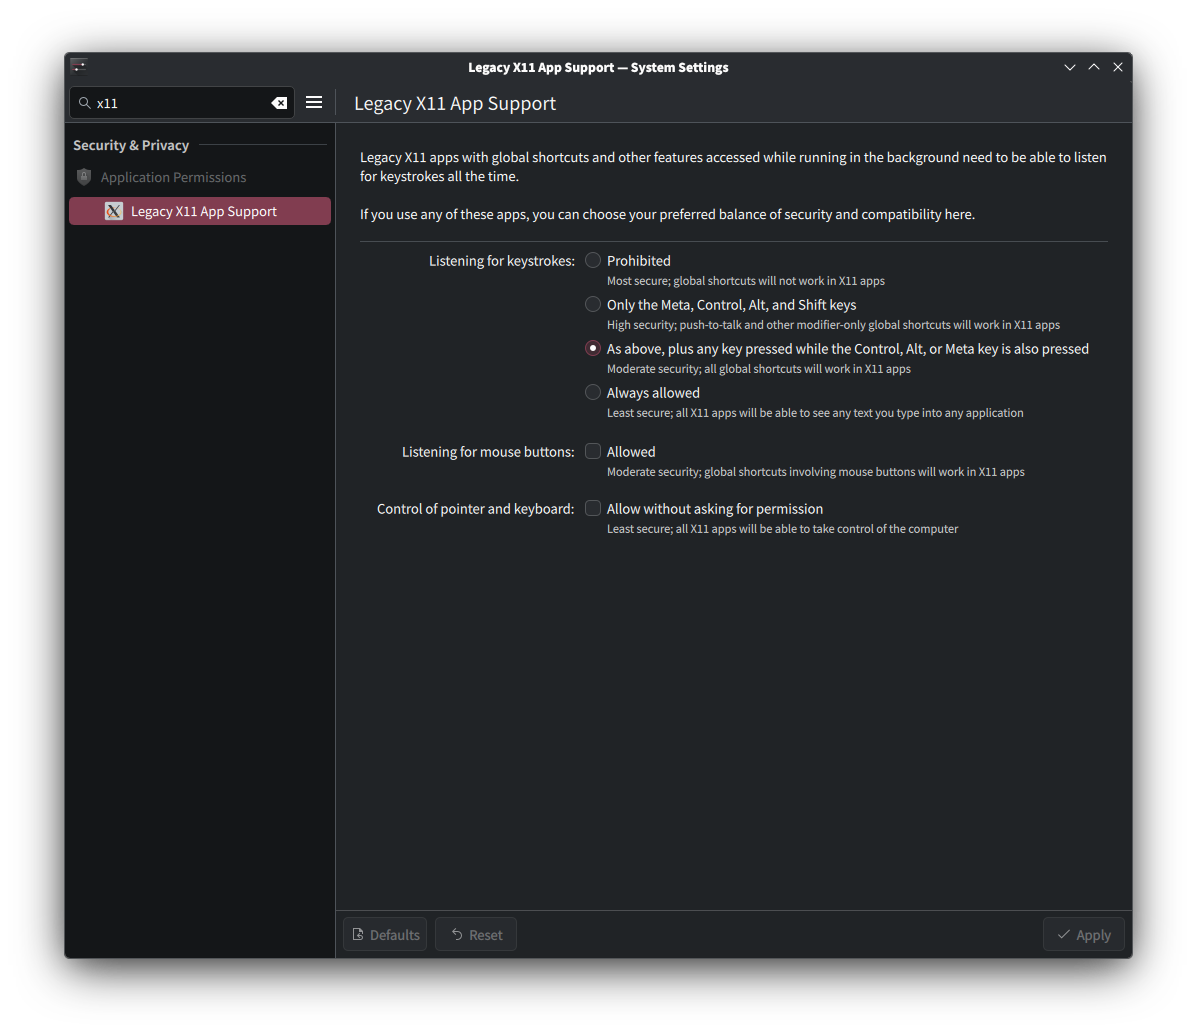Image resolution: width=1197 pixels, height=1035 pixels.
Task: Open the hamburger menu
Action: pyautogui.click(x=314, y=102)
